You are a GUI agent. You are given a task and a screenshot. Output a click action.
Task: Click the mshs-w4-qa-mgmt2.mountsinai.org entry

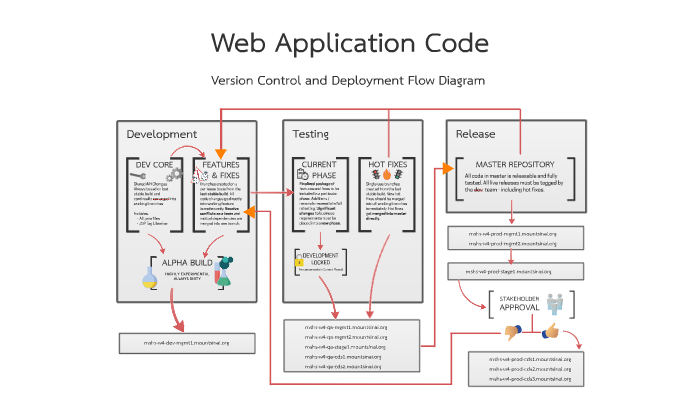click(x=346, y=337)
